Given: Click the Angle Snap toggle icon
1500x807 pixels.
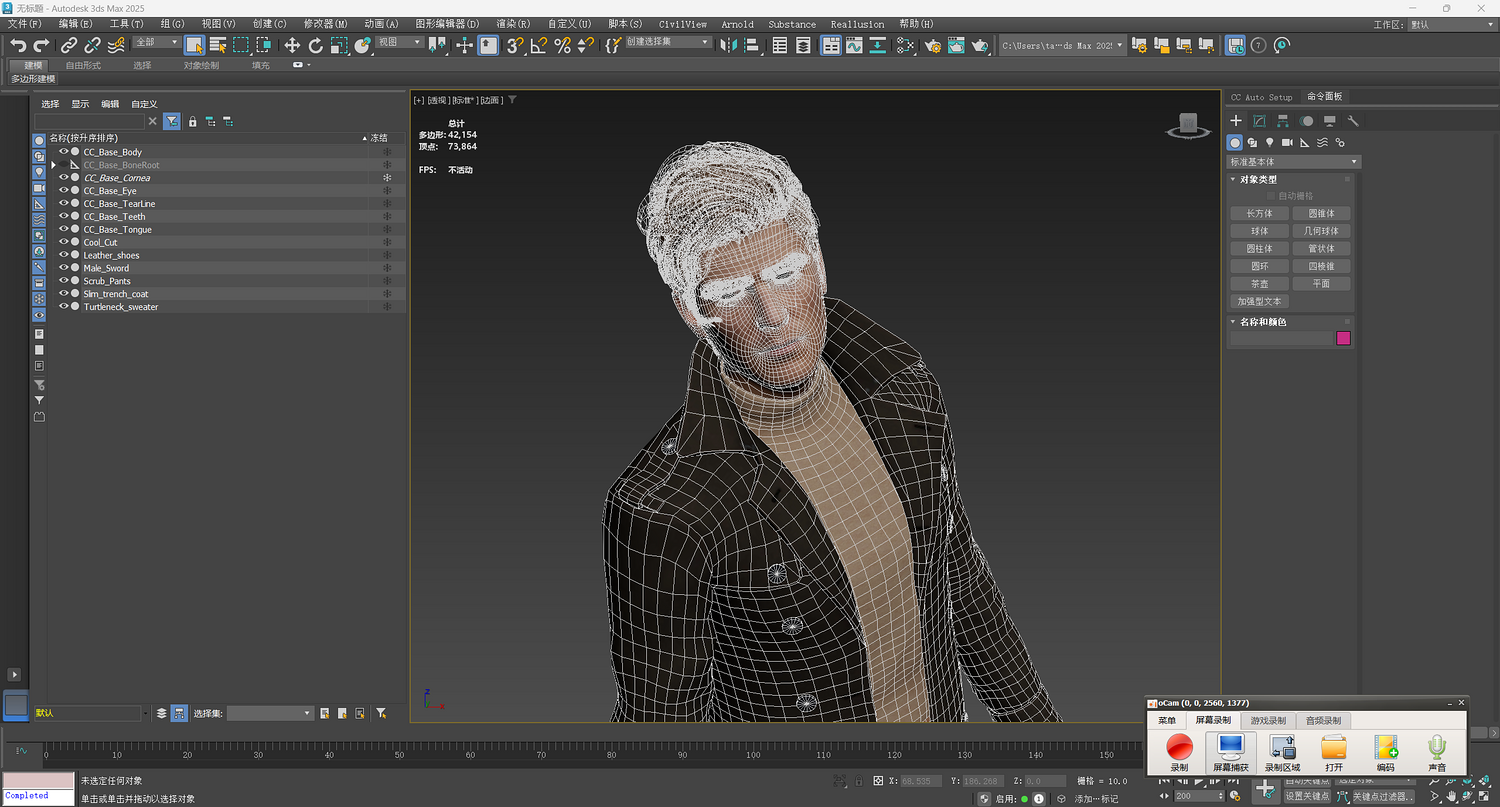Looking at the screenshot, I should [x=539, y=45].
